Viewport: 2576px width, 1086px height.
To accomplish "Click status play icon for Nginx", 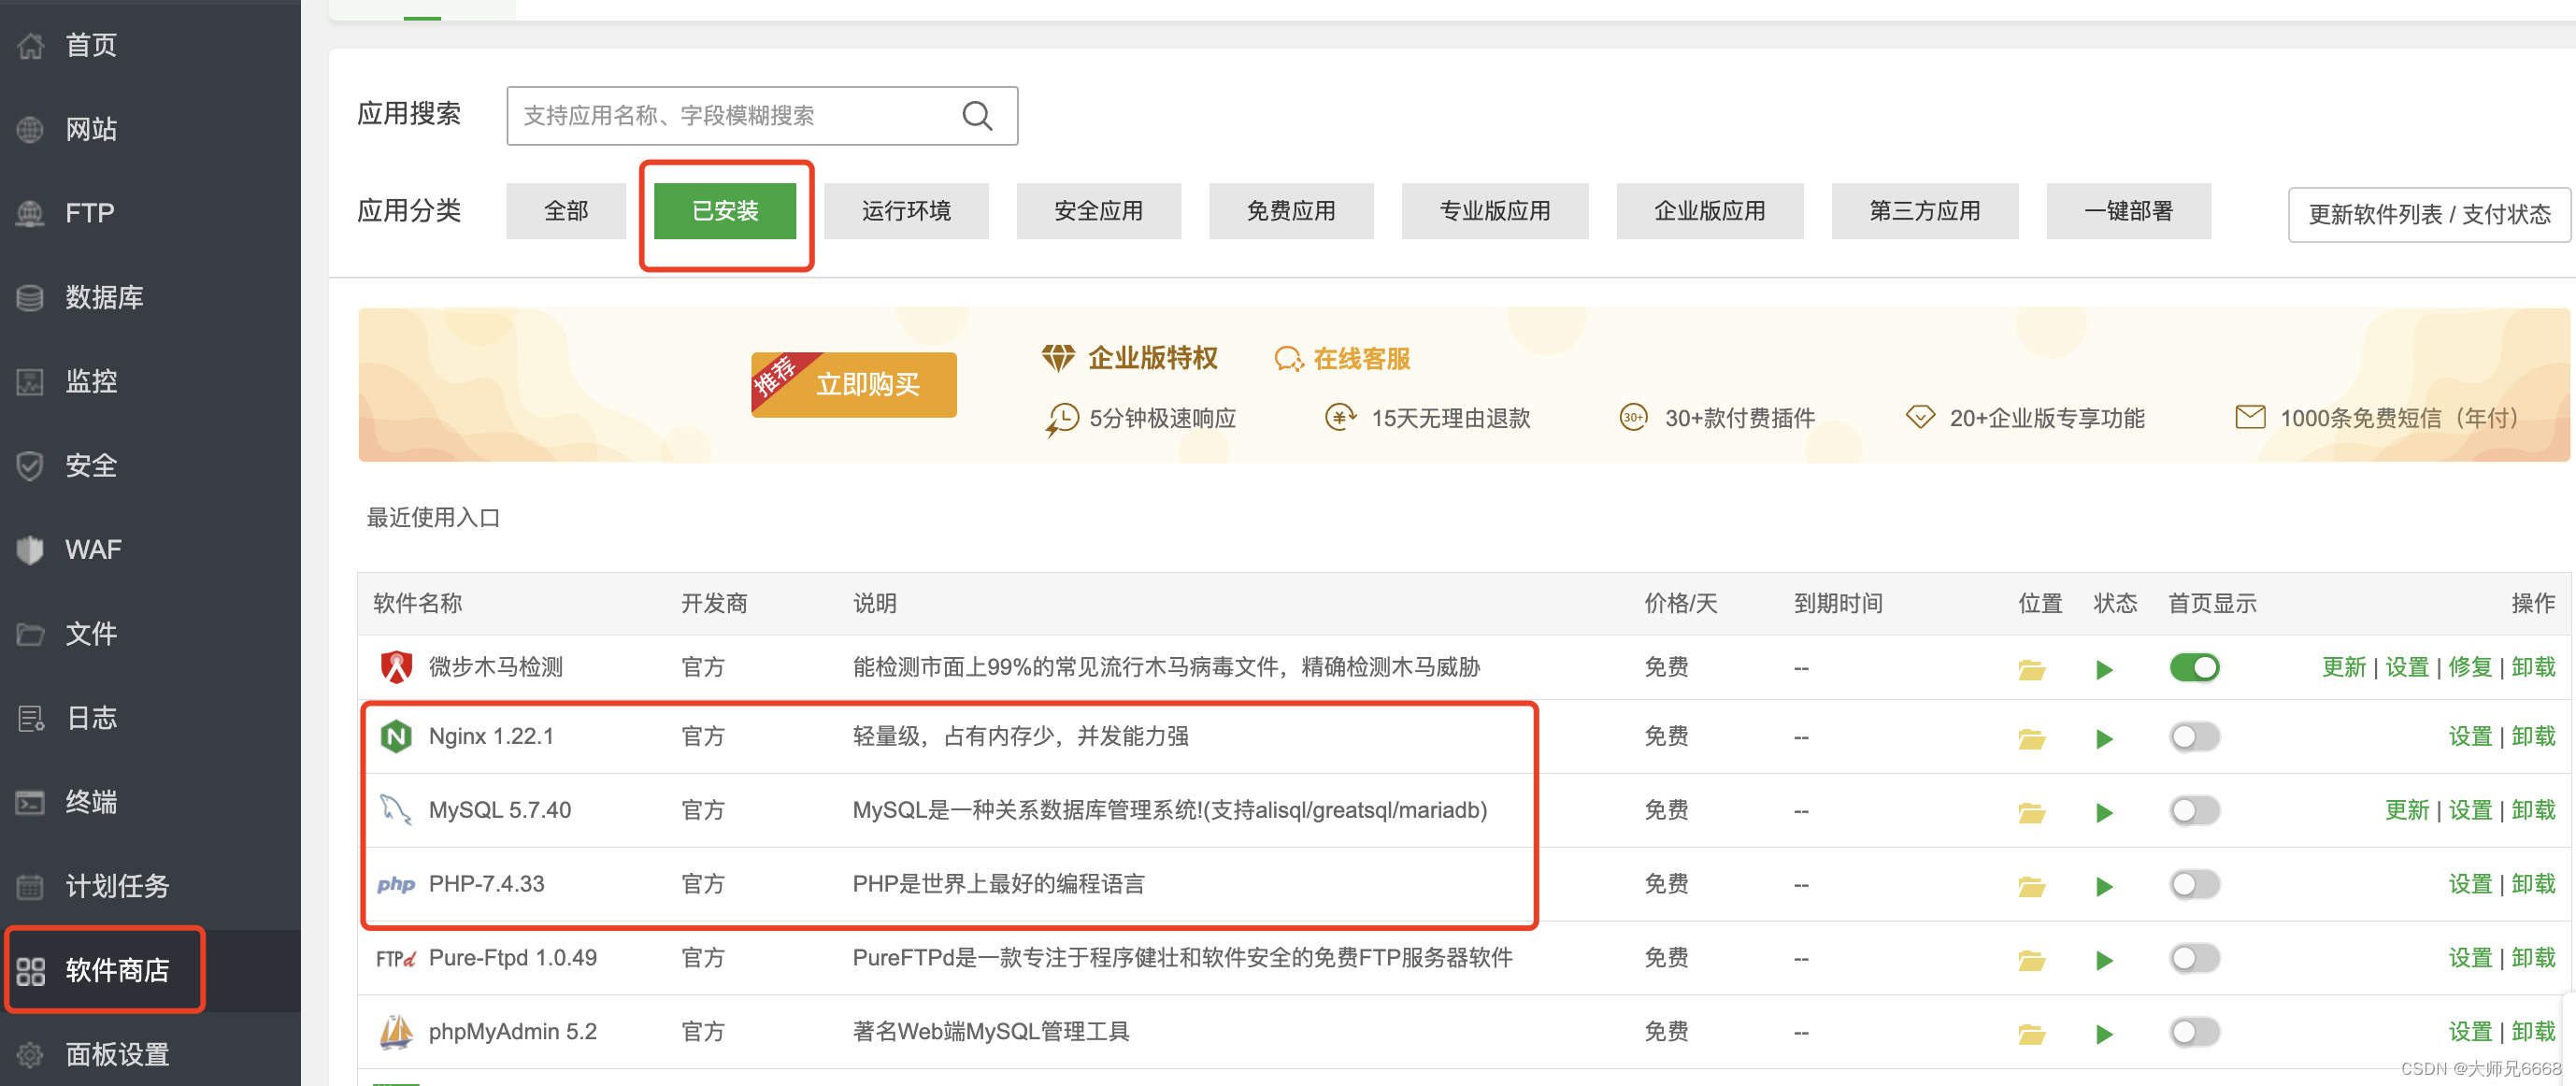I will point(2104,738).
